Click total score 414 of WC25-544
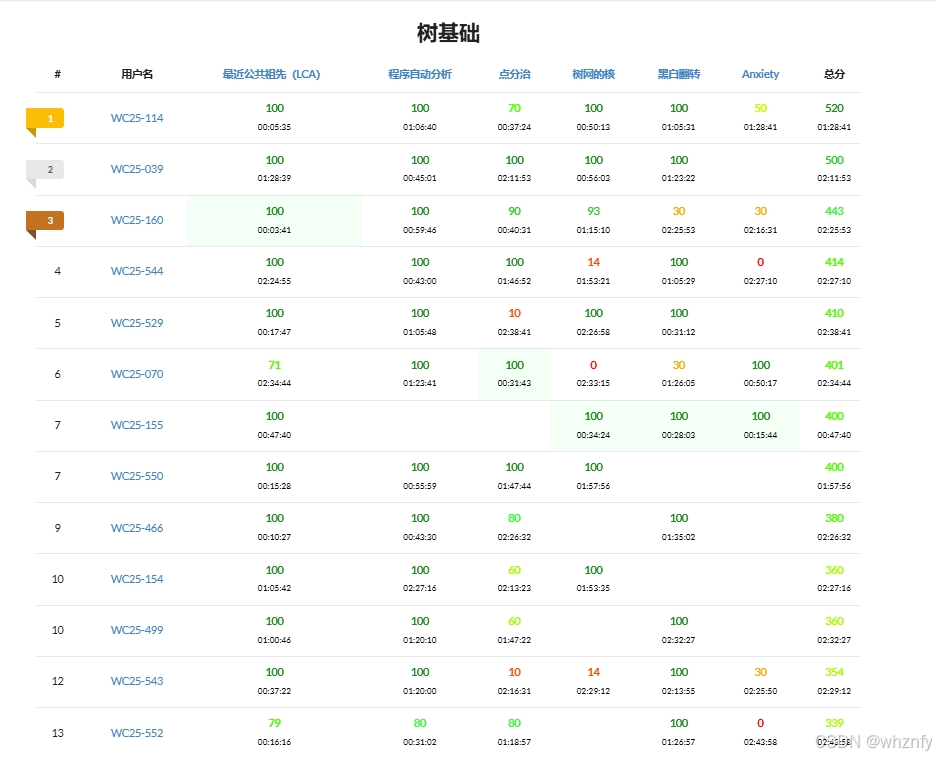 (x=834, y=262)
